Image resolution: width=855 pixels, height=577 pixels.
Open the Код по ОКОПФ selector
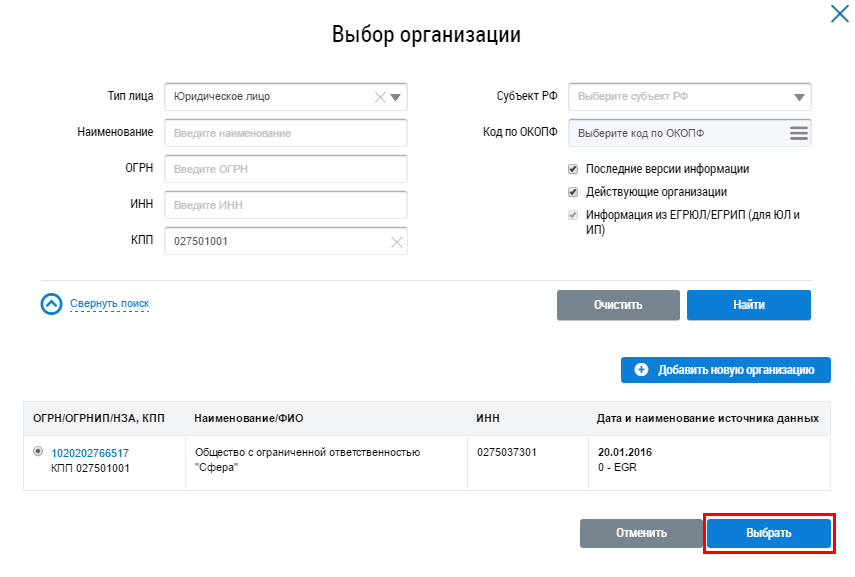click(678, 133)
